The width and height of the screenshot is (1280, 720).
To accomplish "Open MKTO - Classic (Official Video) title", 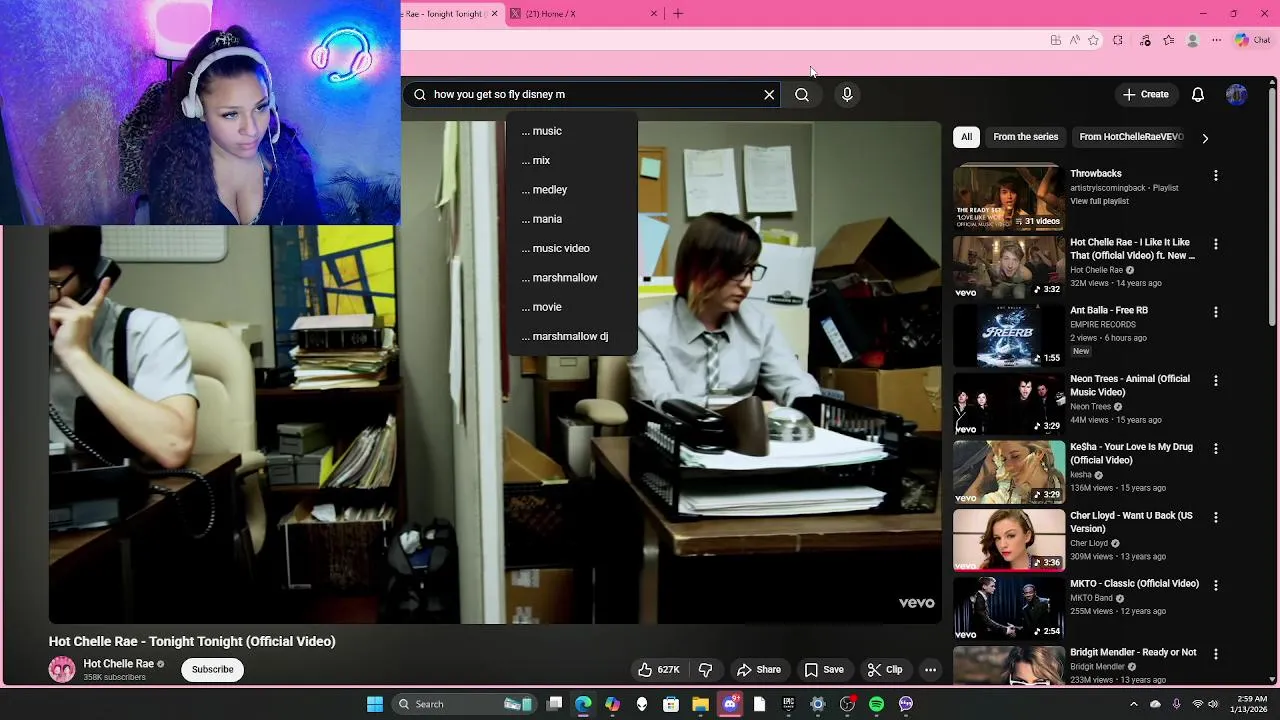I will click(x=1134, y=584).
